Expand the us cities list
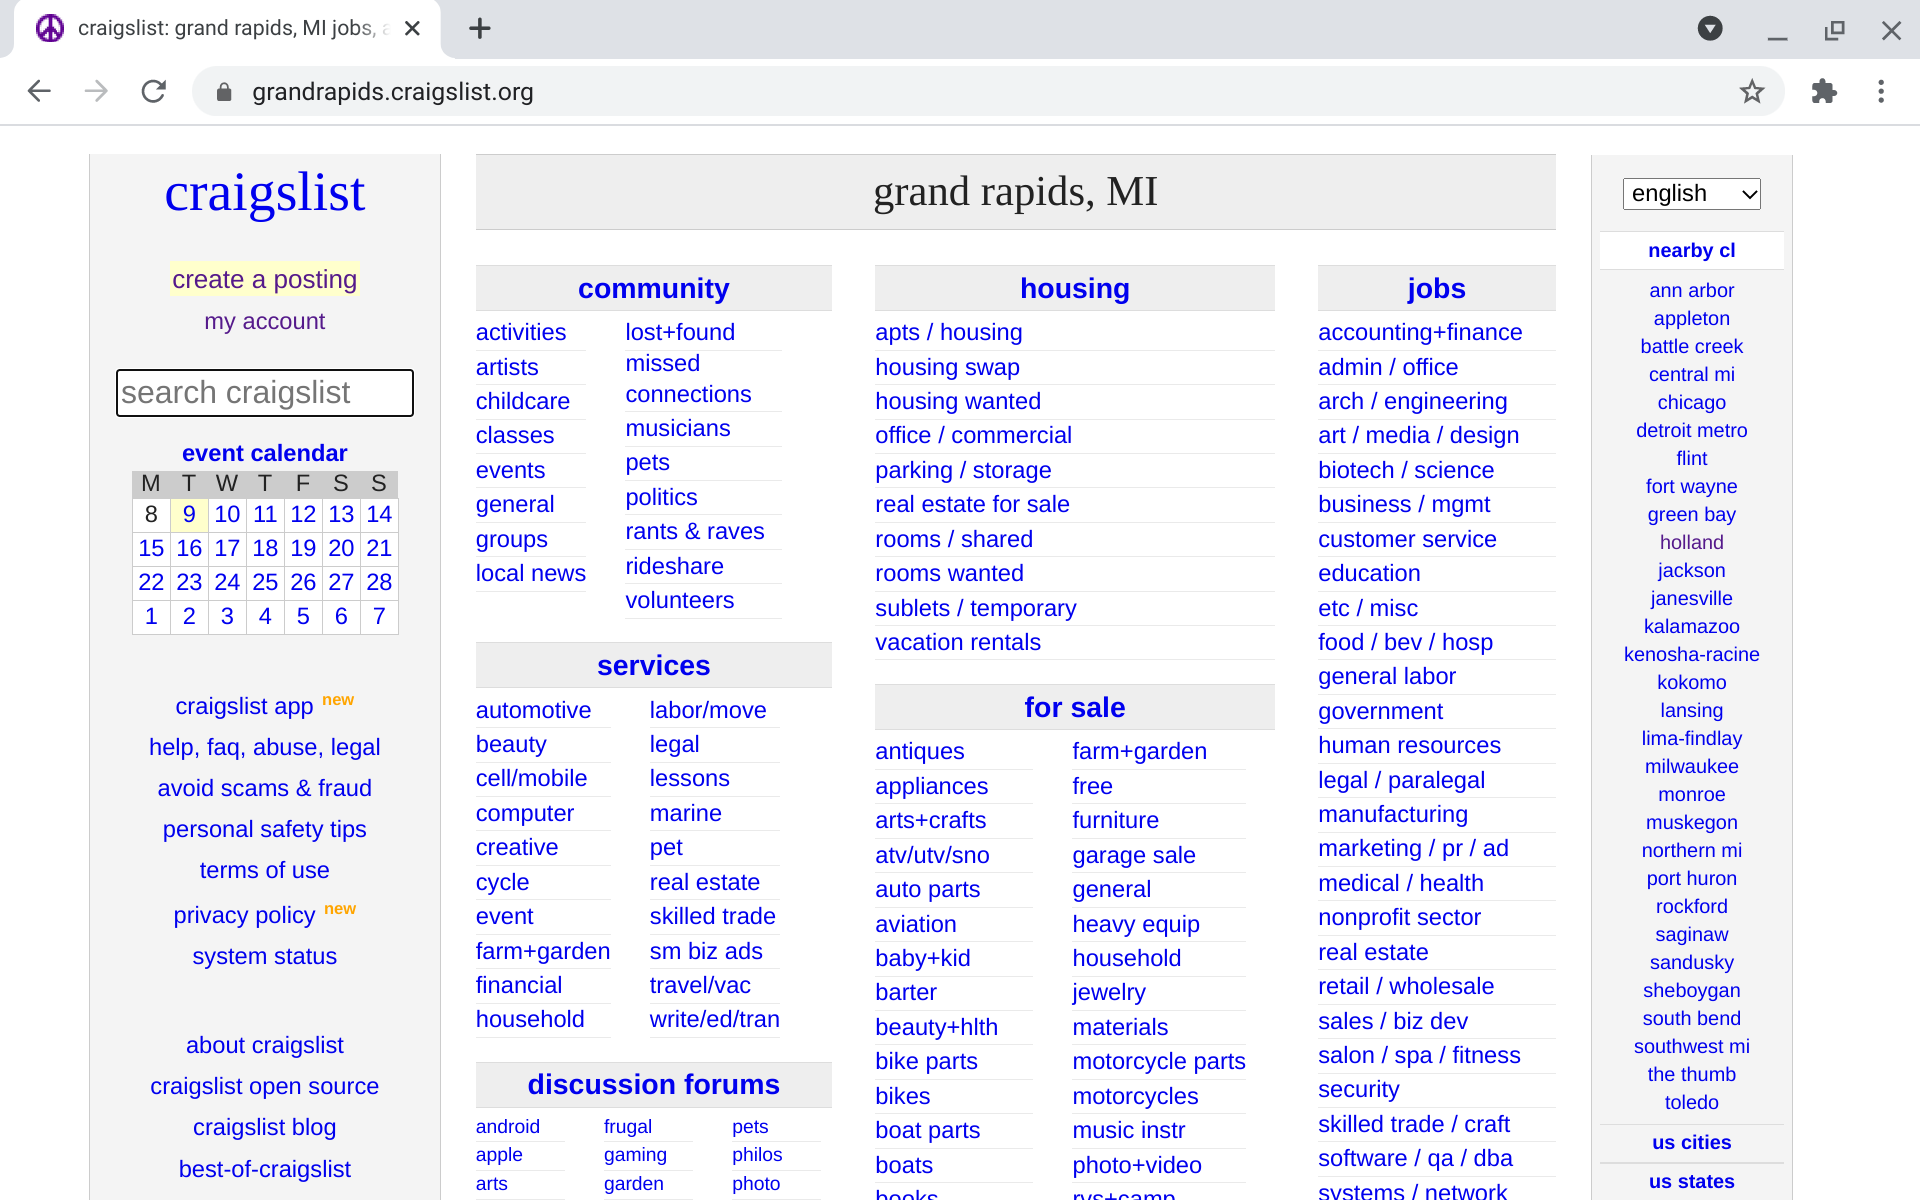The width and height of the screenshot is (1920, 1200). click(1691, 1142)
